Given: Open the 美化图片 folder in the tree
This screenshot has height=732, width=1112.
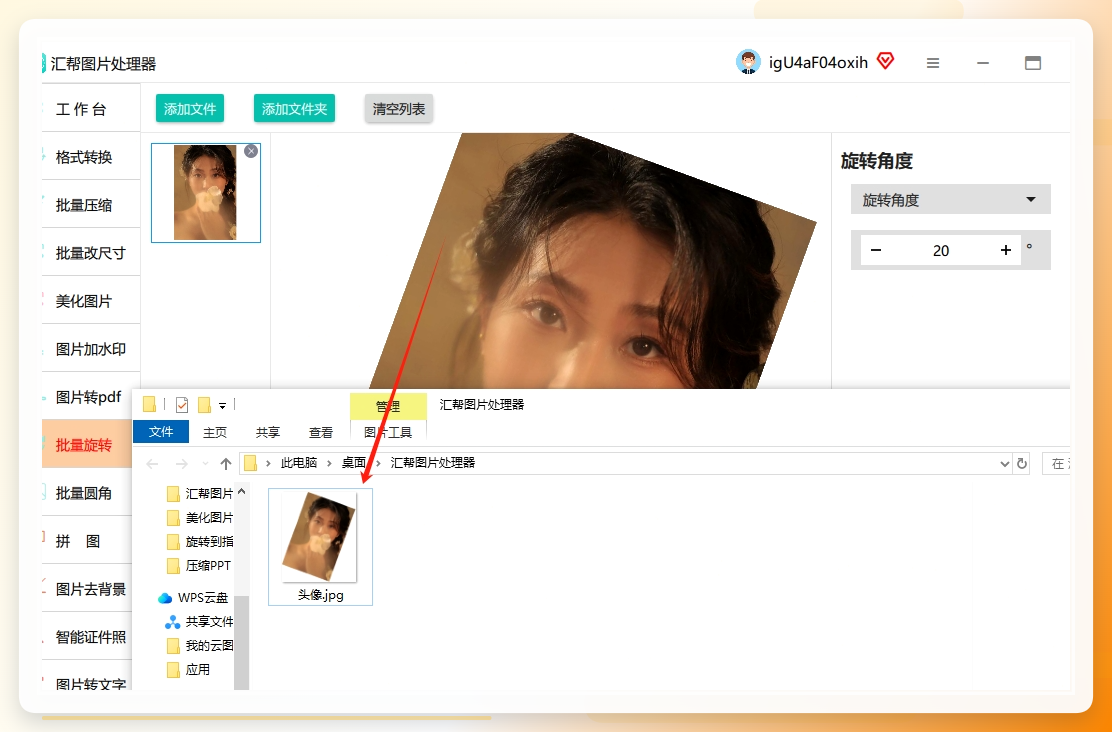Looking at the screenshot, I should 201,517.
